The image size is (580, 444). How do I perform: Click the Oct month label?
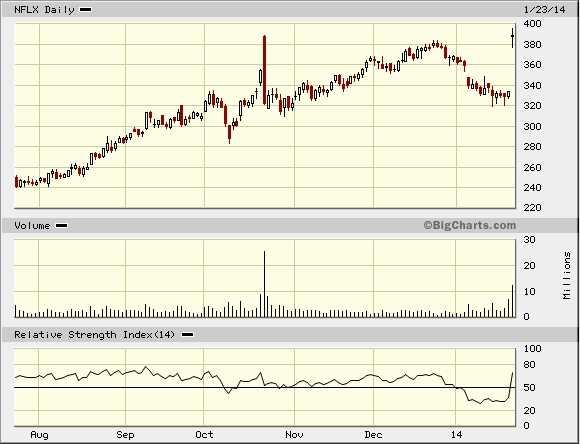(204, 435)
